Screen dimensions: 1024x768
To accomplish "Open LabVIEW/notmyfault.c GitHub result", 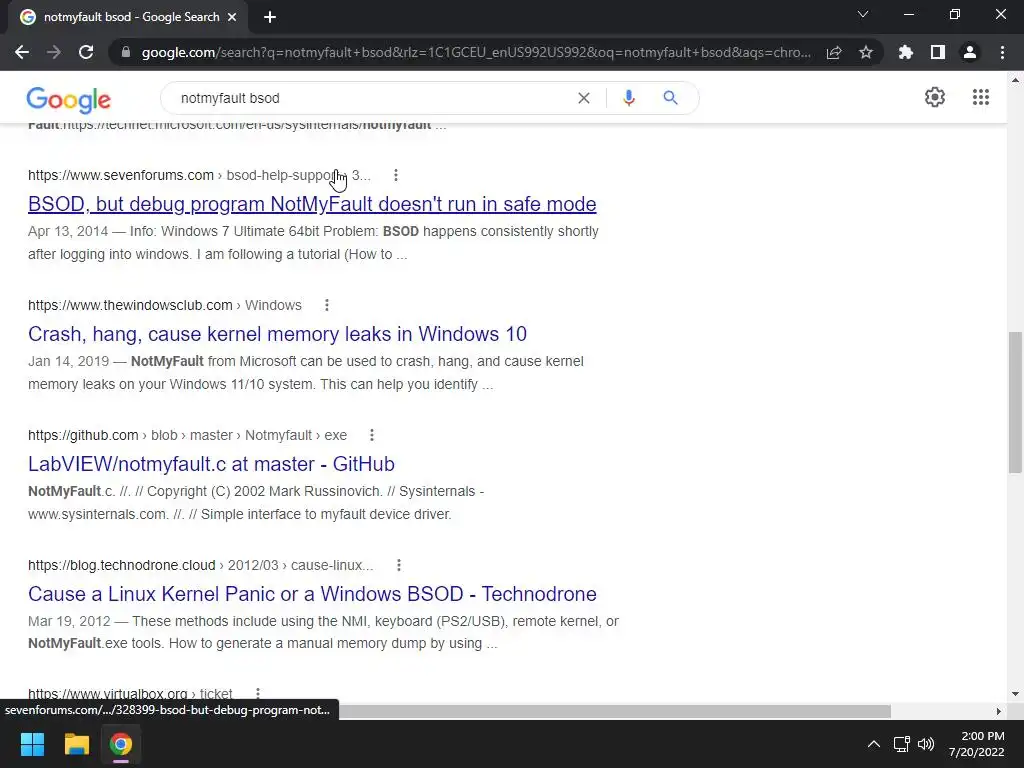I will 212,464.
